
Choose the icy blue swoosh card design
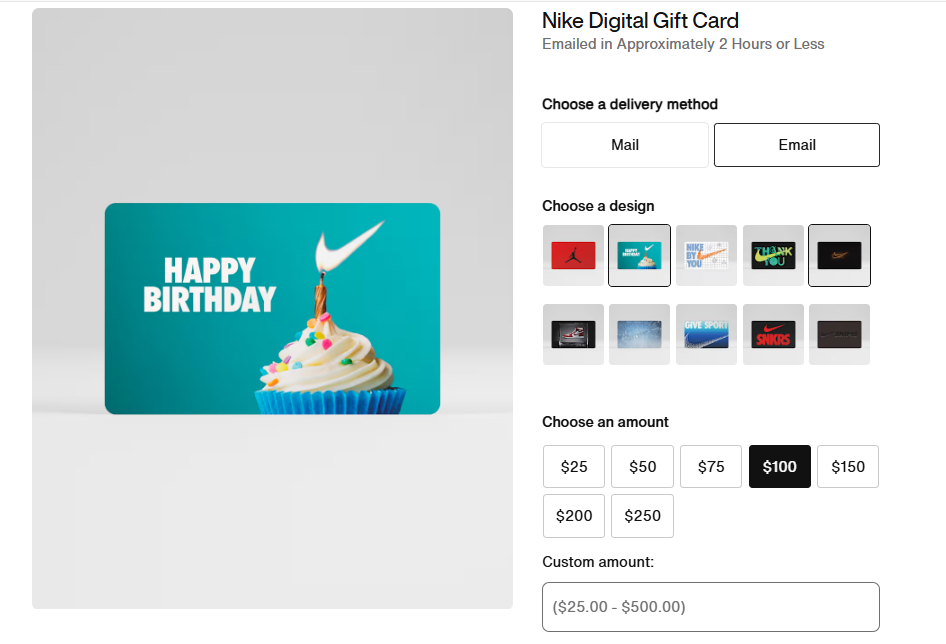pos(639,334)
